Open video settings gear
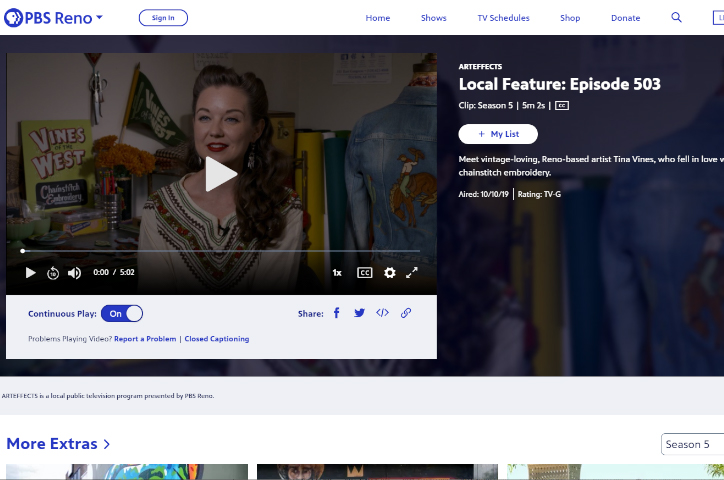This screenshot has width=724, height=480. pos(390,273)
